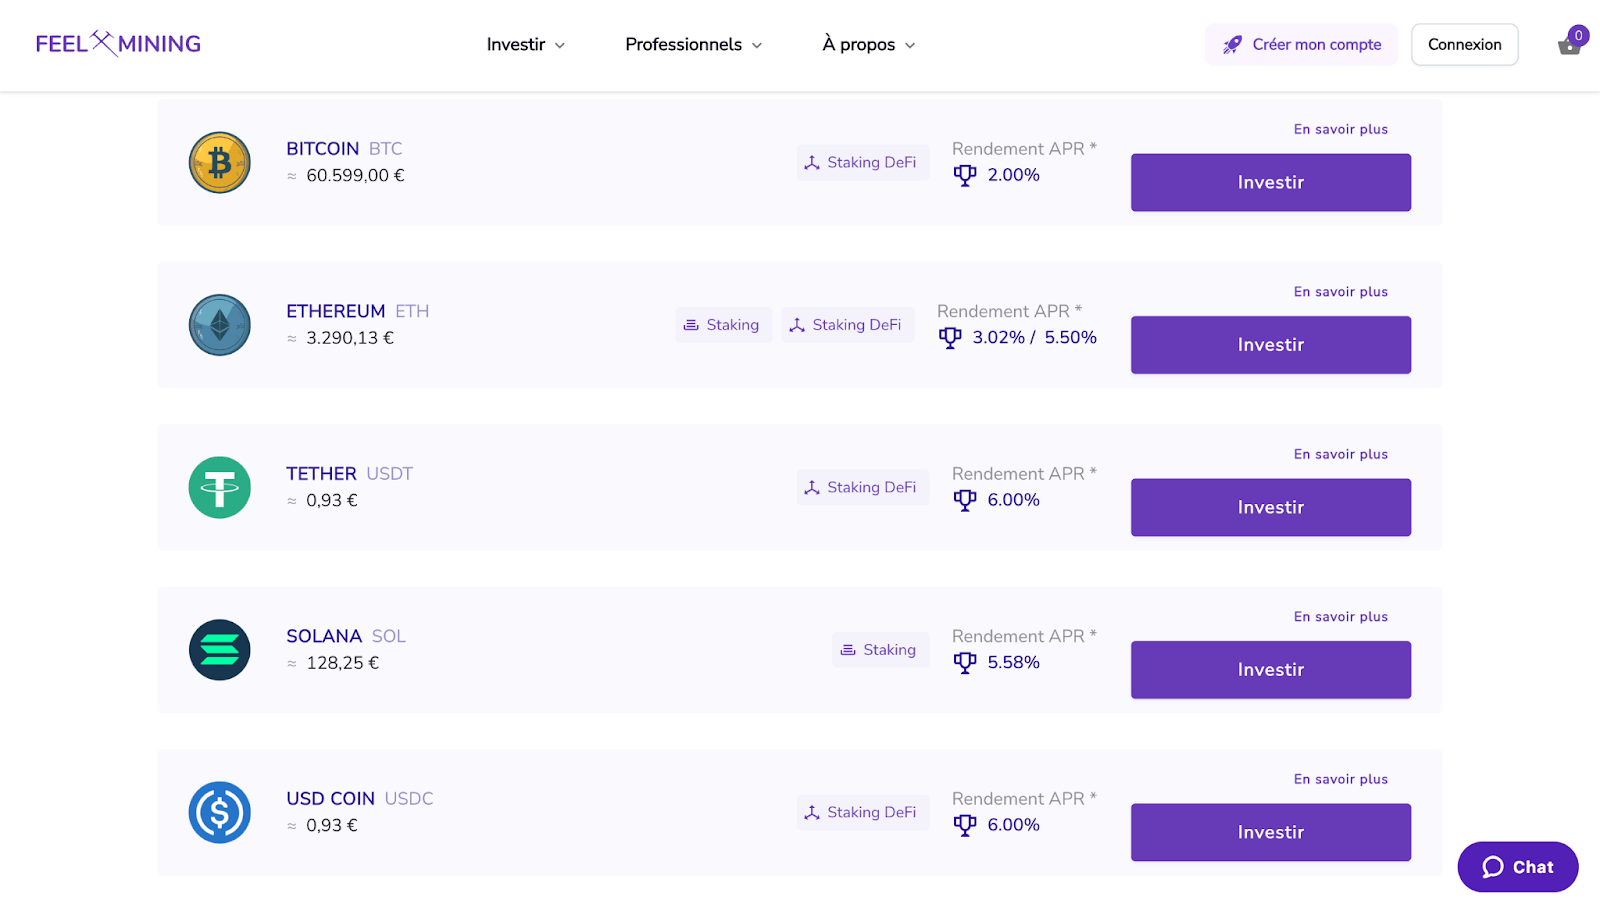Select Ethereum's Staking DeFi tag
The width and height of the screenshot is (1600, 908).
pos(848,325)
